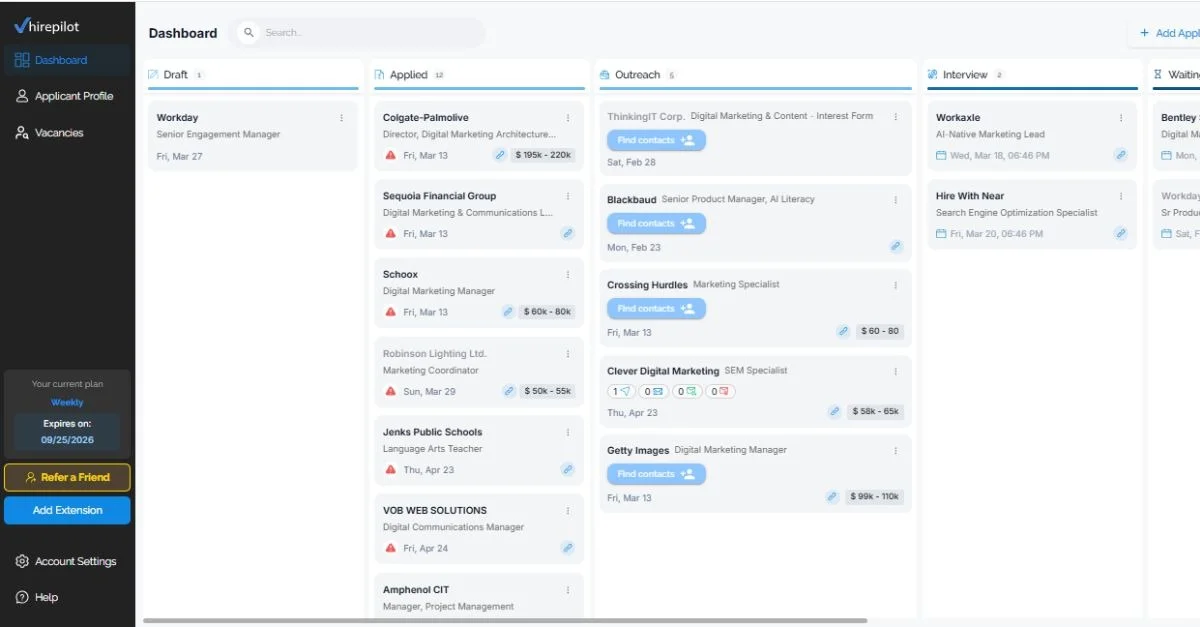
Task: Click the Weekly plan link
Action: click(67, 402)
